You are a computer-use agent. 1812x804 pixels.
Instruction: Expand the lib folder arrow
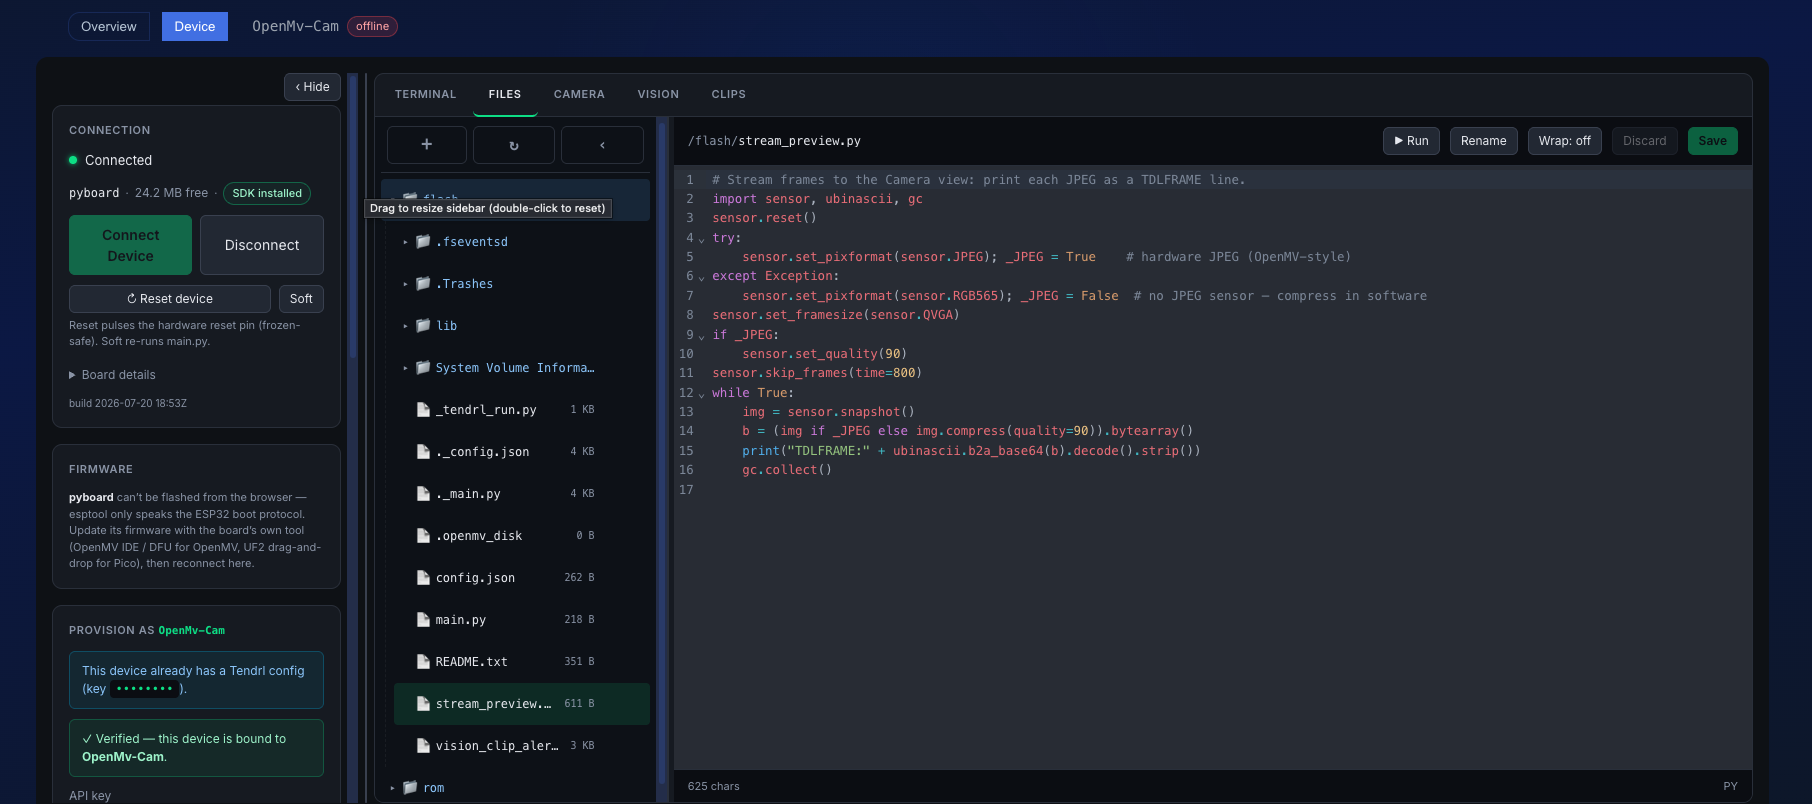405,326
